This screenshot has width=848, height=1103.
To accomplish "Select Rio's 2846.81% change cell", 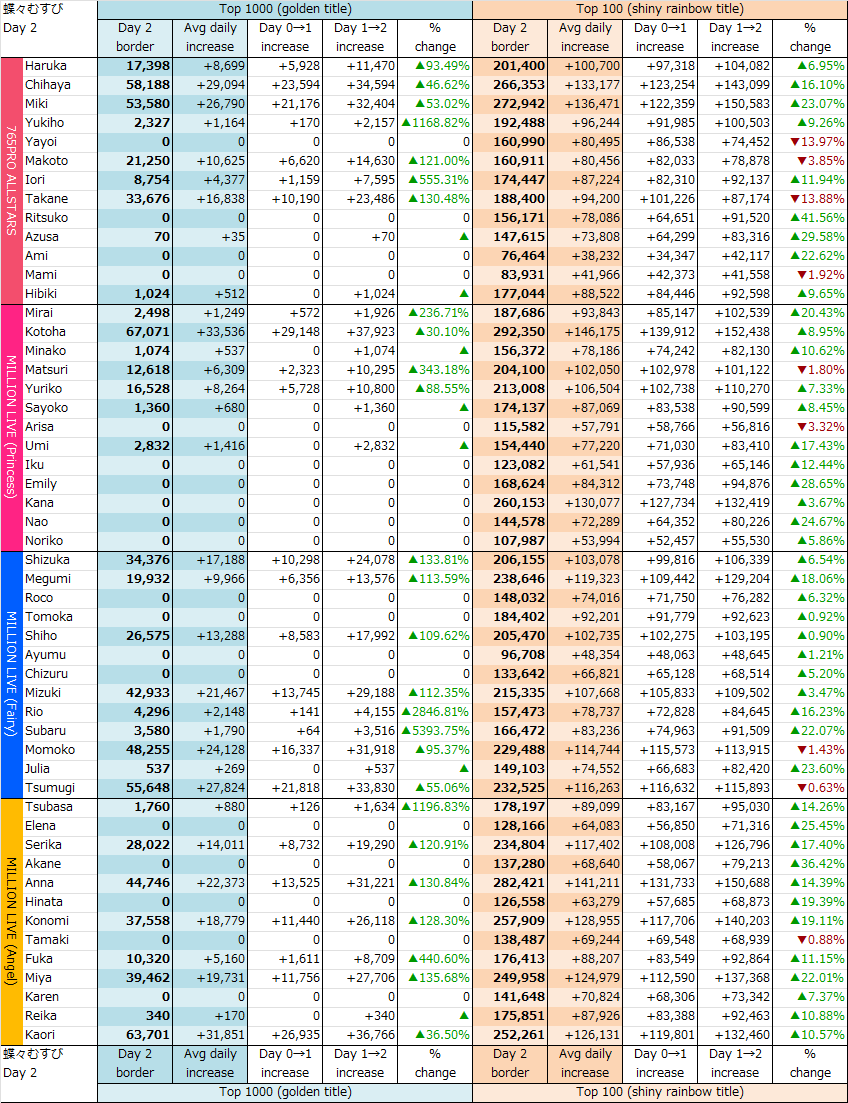I will pyautogui.click(x=435, y=712).
